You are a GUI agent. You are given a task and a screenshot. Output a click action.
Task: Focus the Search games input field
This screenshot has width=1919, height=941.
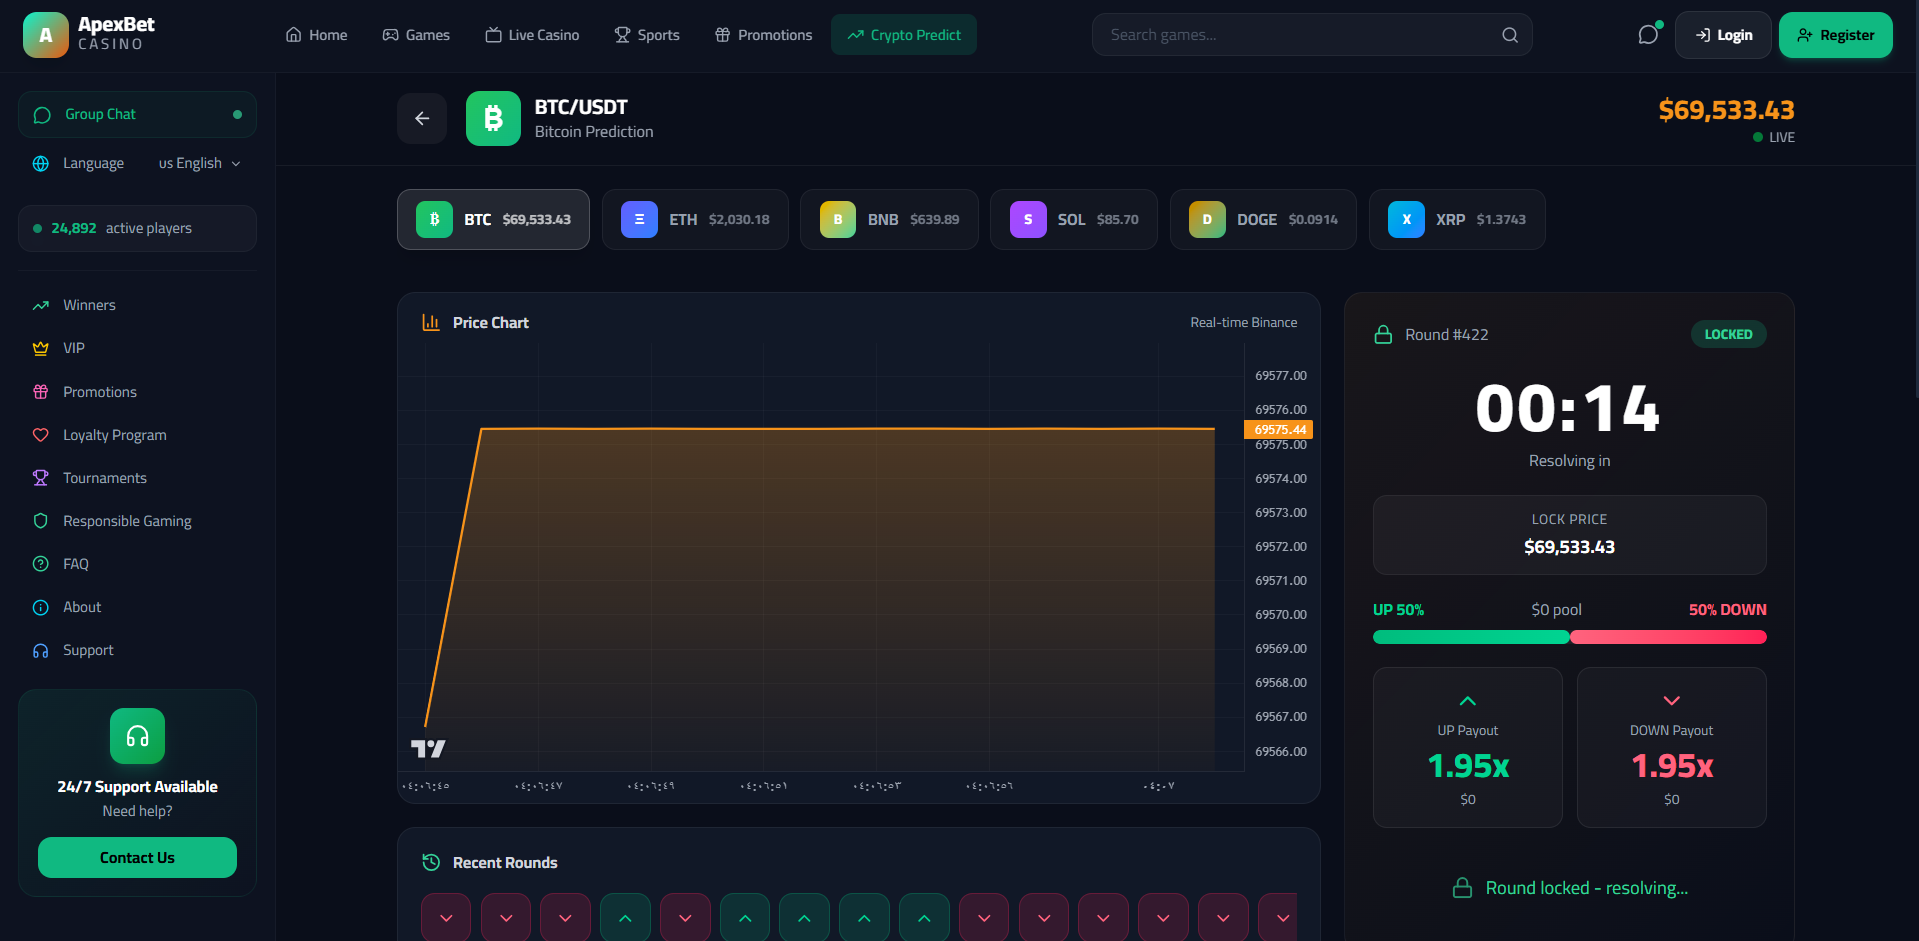pos(1312,35)
